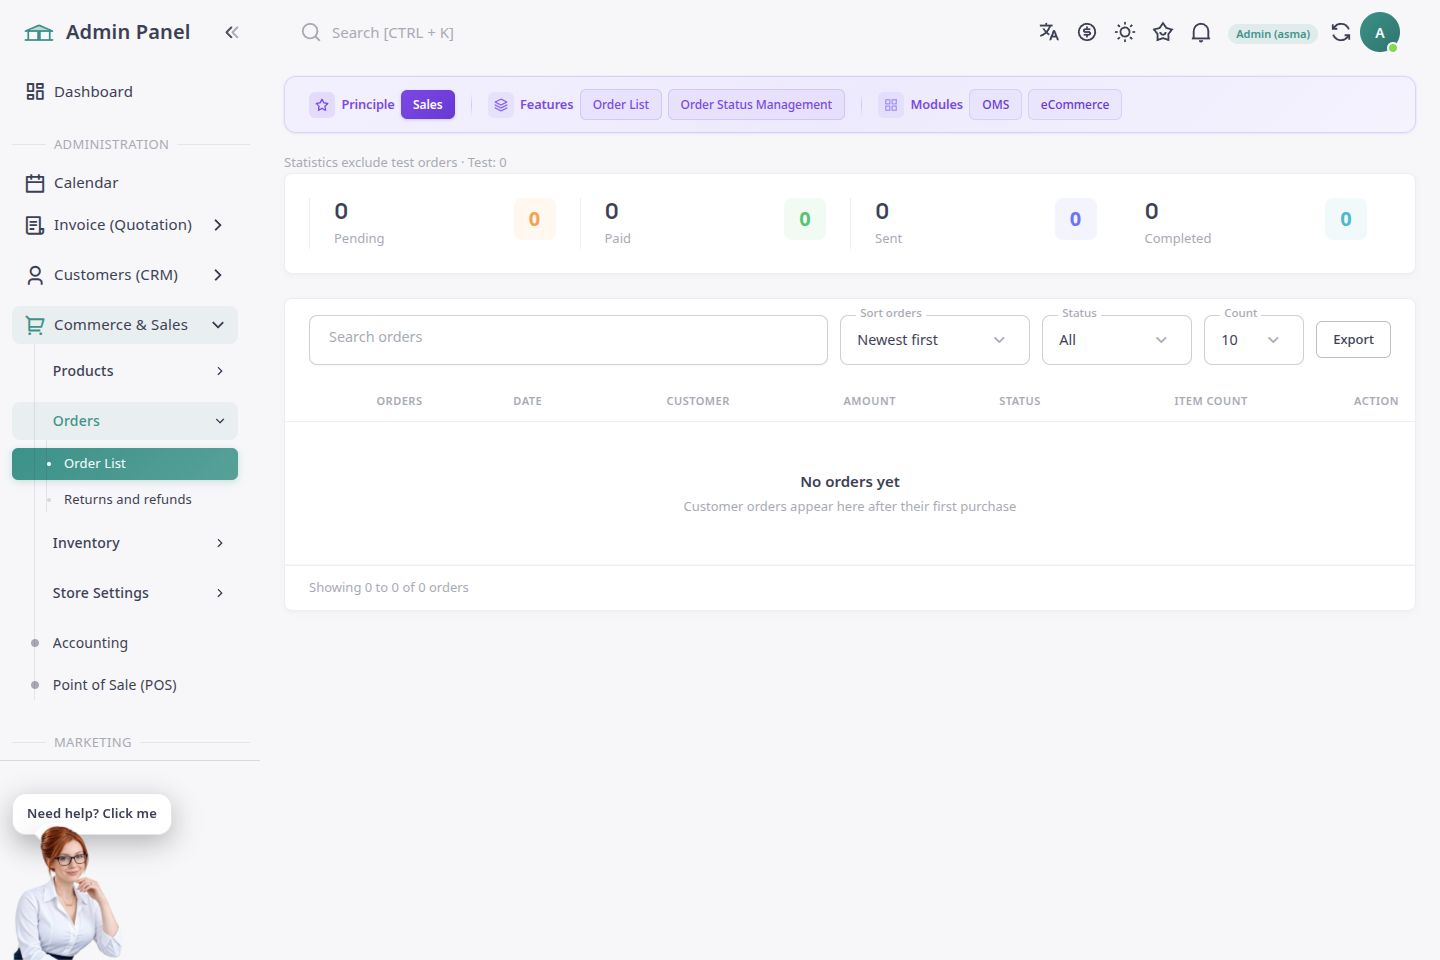Open favorites star icon in header

coord(1163,32)
